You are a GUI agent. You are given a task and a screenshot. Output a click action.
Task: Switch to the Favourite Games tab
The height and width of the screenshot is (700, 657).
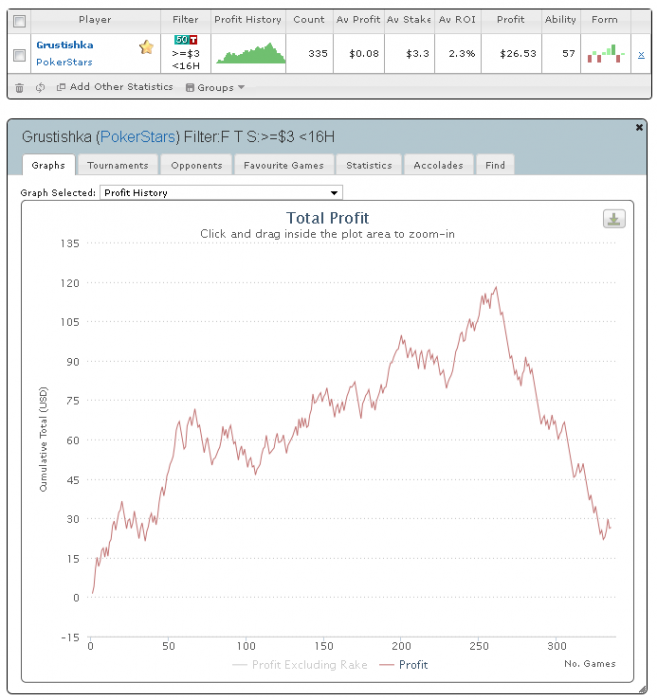[x=283, y=165]
